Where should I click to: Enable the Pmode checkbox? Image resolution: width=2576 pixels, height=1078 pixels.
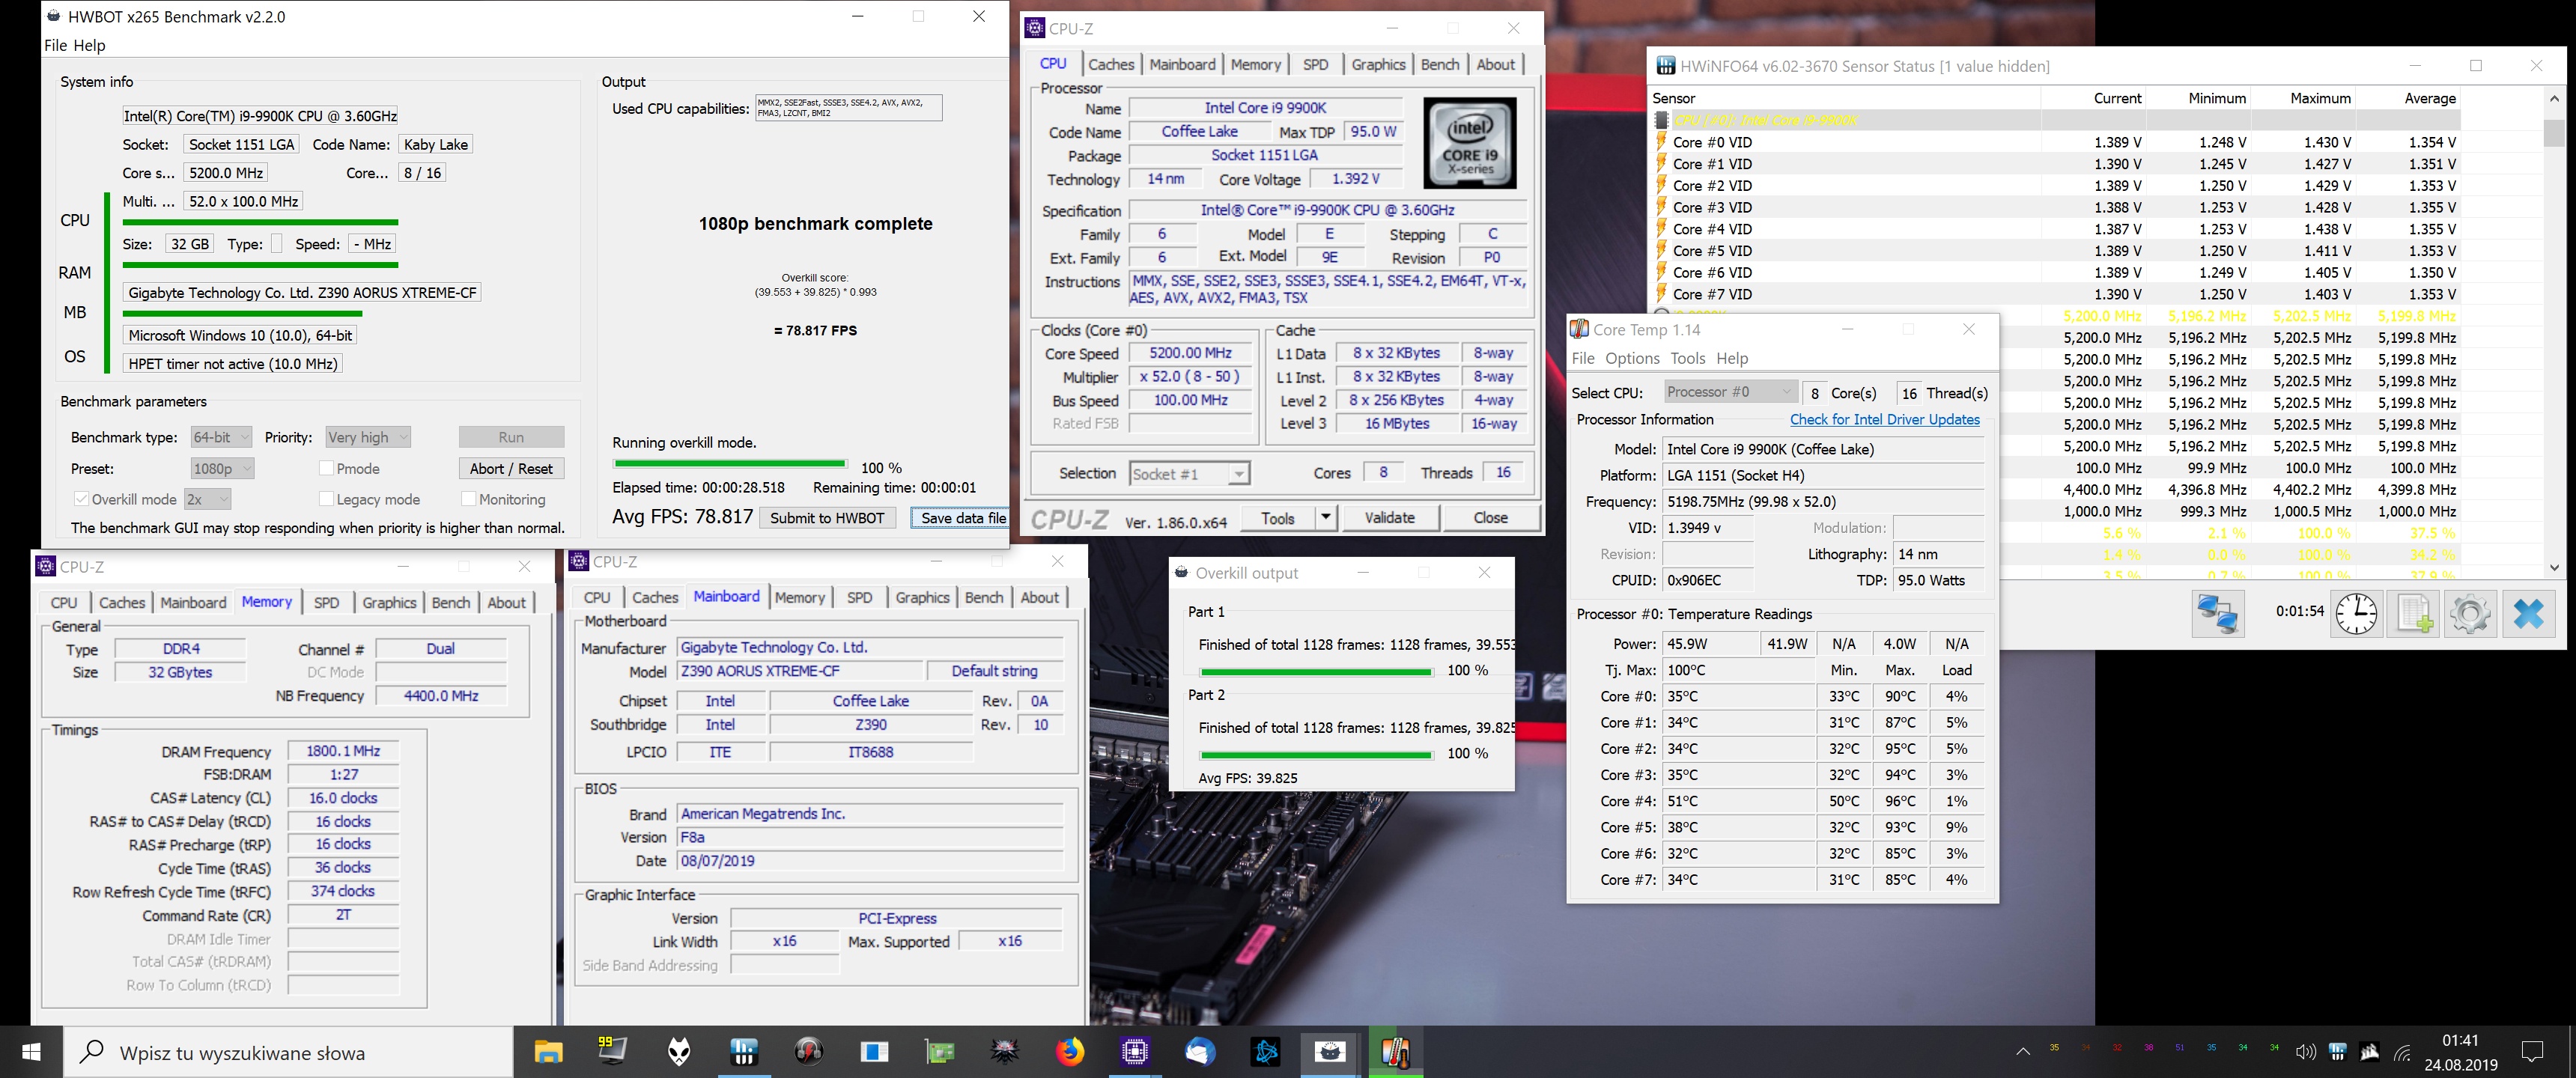click(x=326, y=468)
